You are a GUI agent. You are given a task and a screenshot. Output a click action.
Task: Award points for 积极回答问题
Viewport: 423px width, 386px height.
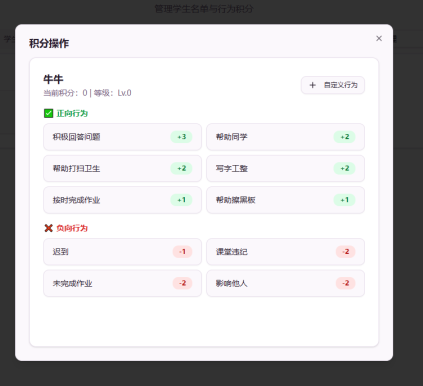tap(122, 137)
